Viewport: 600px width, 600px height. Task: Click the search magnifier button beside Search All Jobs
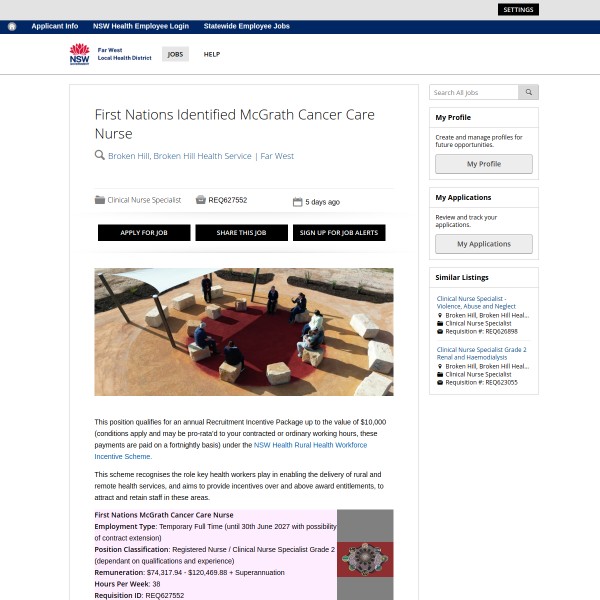click(x=528, y=92)
